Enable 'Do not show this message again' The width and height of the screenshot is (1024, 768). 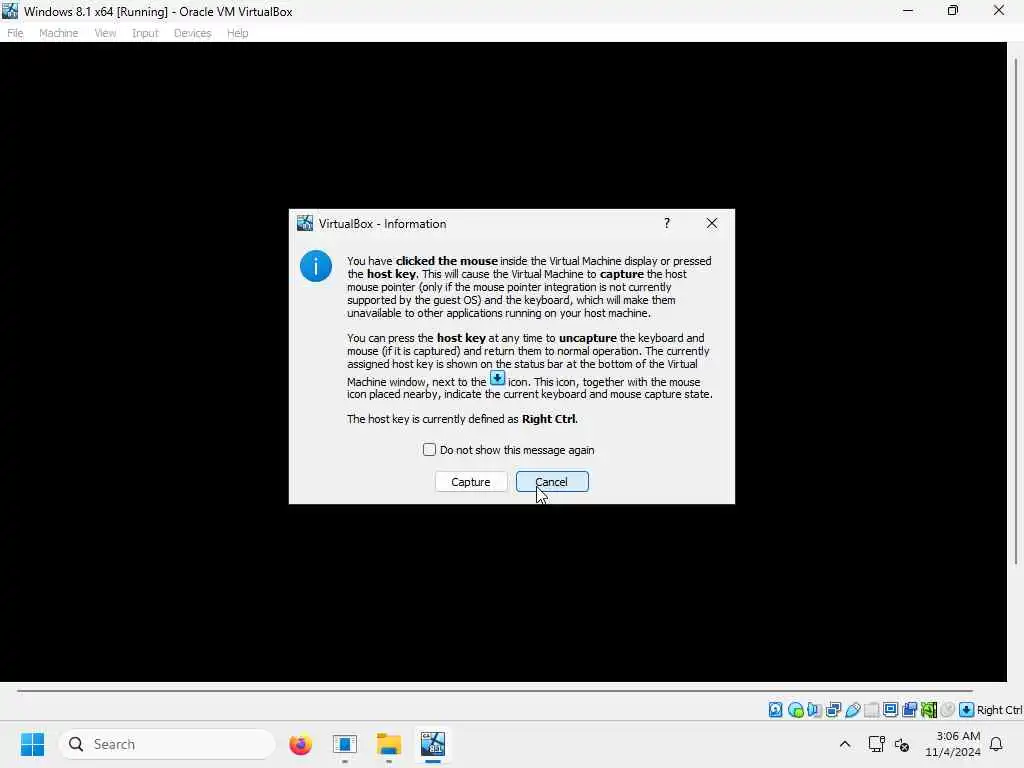coord(429,450)
